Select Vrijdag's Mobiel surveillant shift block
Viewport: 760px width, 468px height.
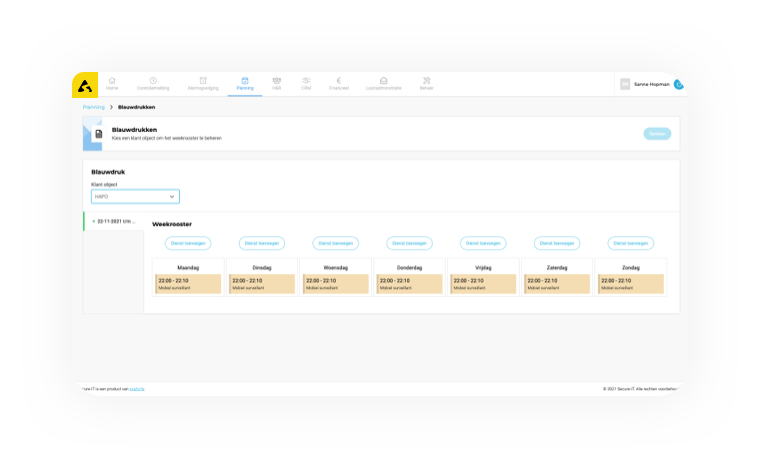[x=483, y=287]
